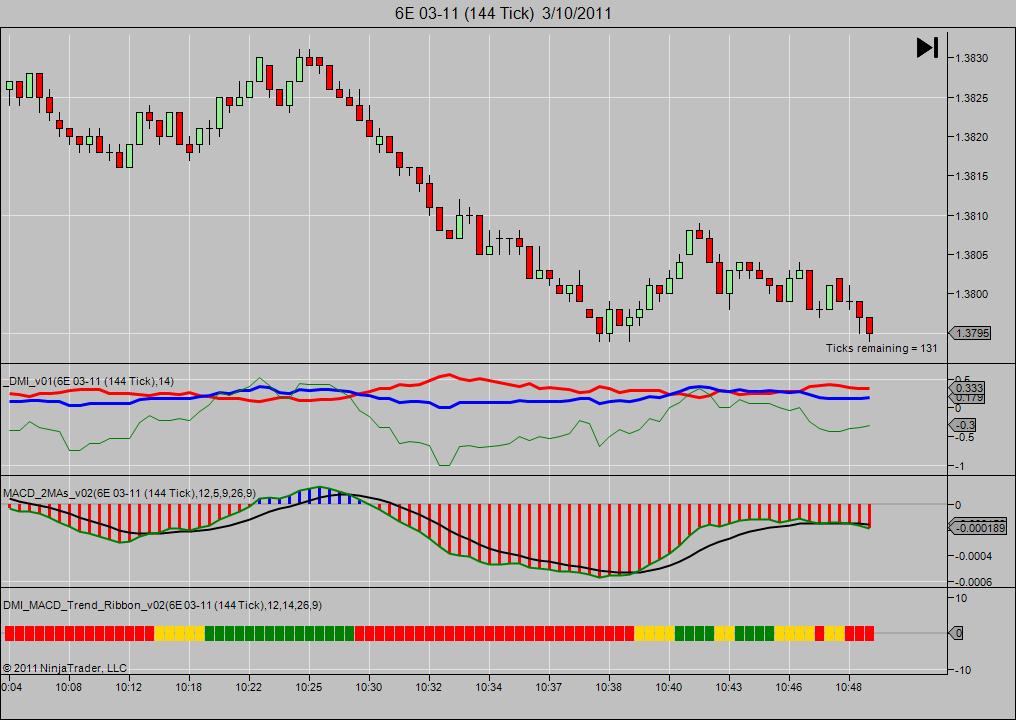1016x720 pixels.
Task: Click the 10:34 time axis label
Action: [489, 686]
